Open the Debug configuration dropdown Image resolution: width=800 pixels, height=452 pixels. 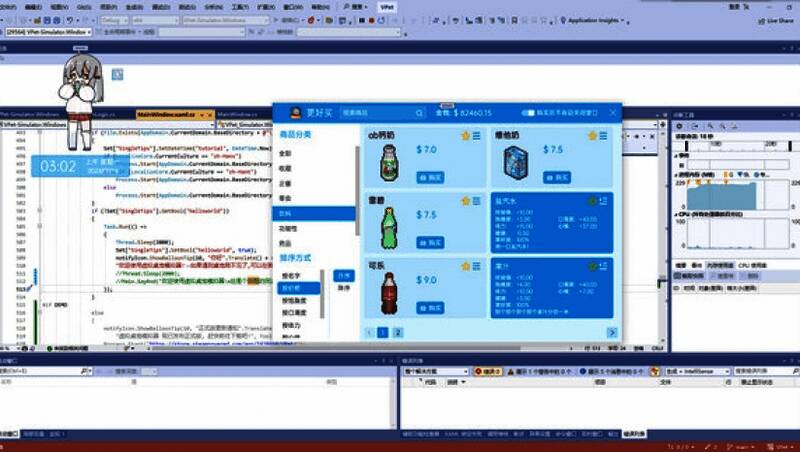113,19
